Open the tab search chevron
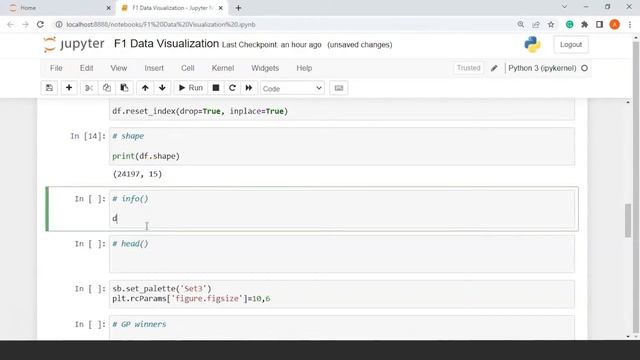Screen dimensions: 640x360 [564, 7]
